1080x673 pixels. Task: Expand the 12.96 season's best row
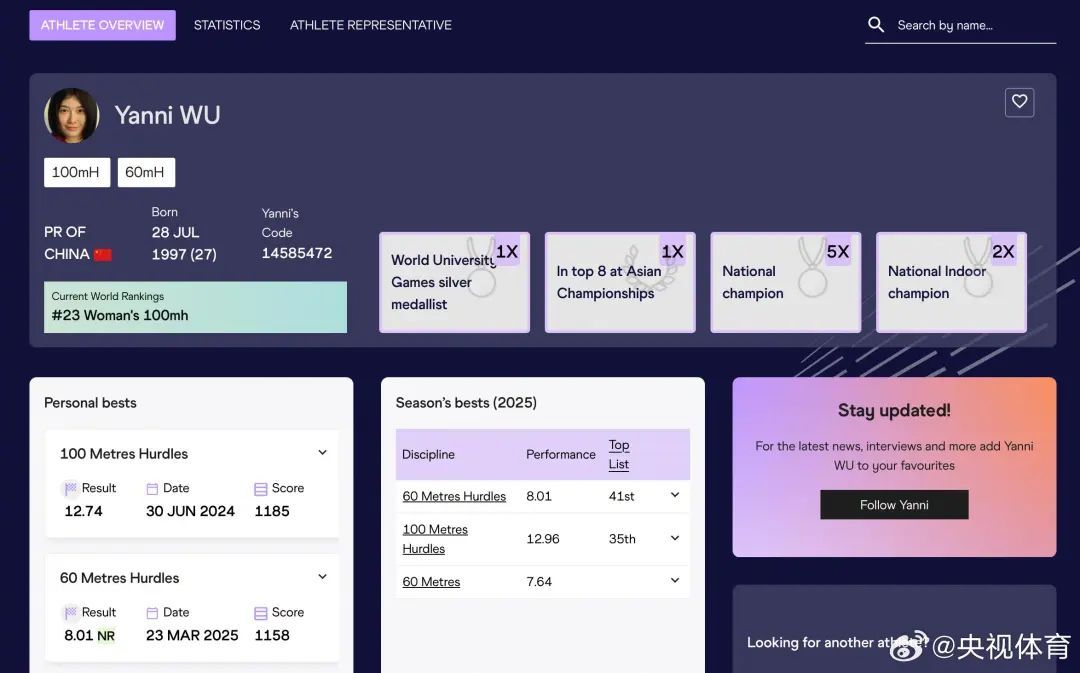(674, 539)
